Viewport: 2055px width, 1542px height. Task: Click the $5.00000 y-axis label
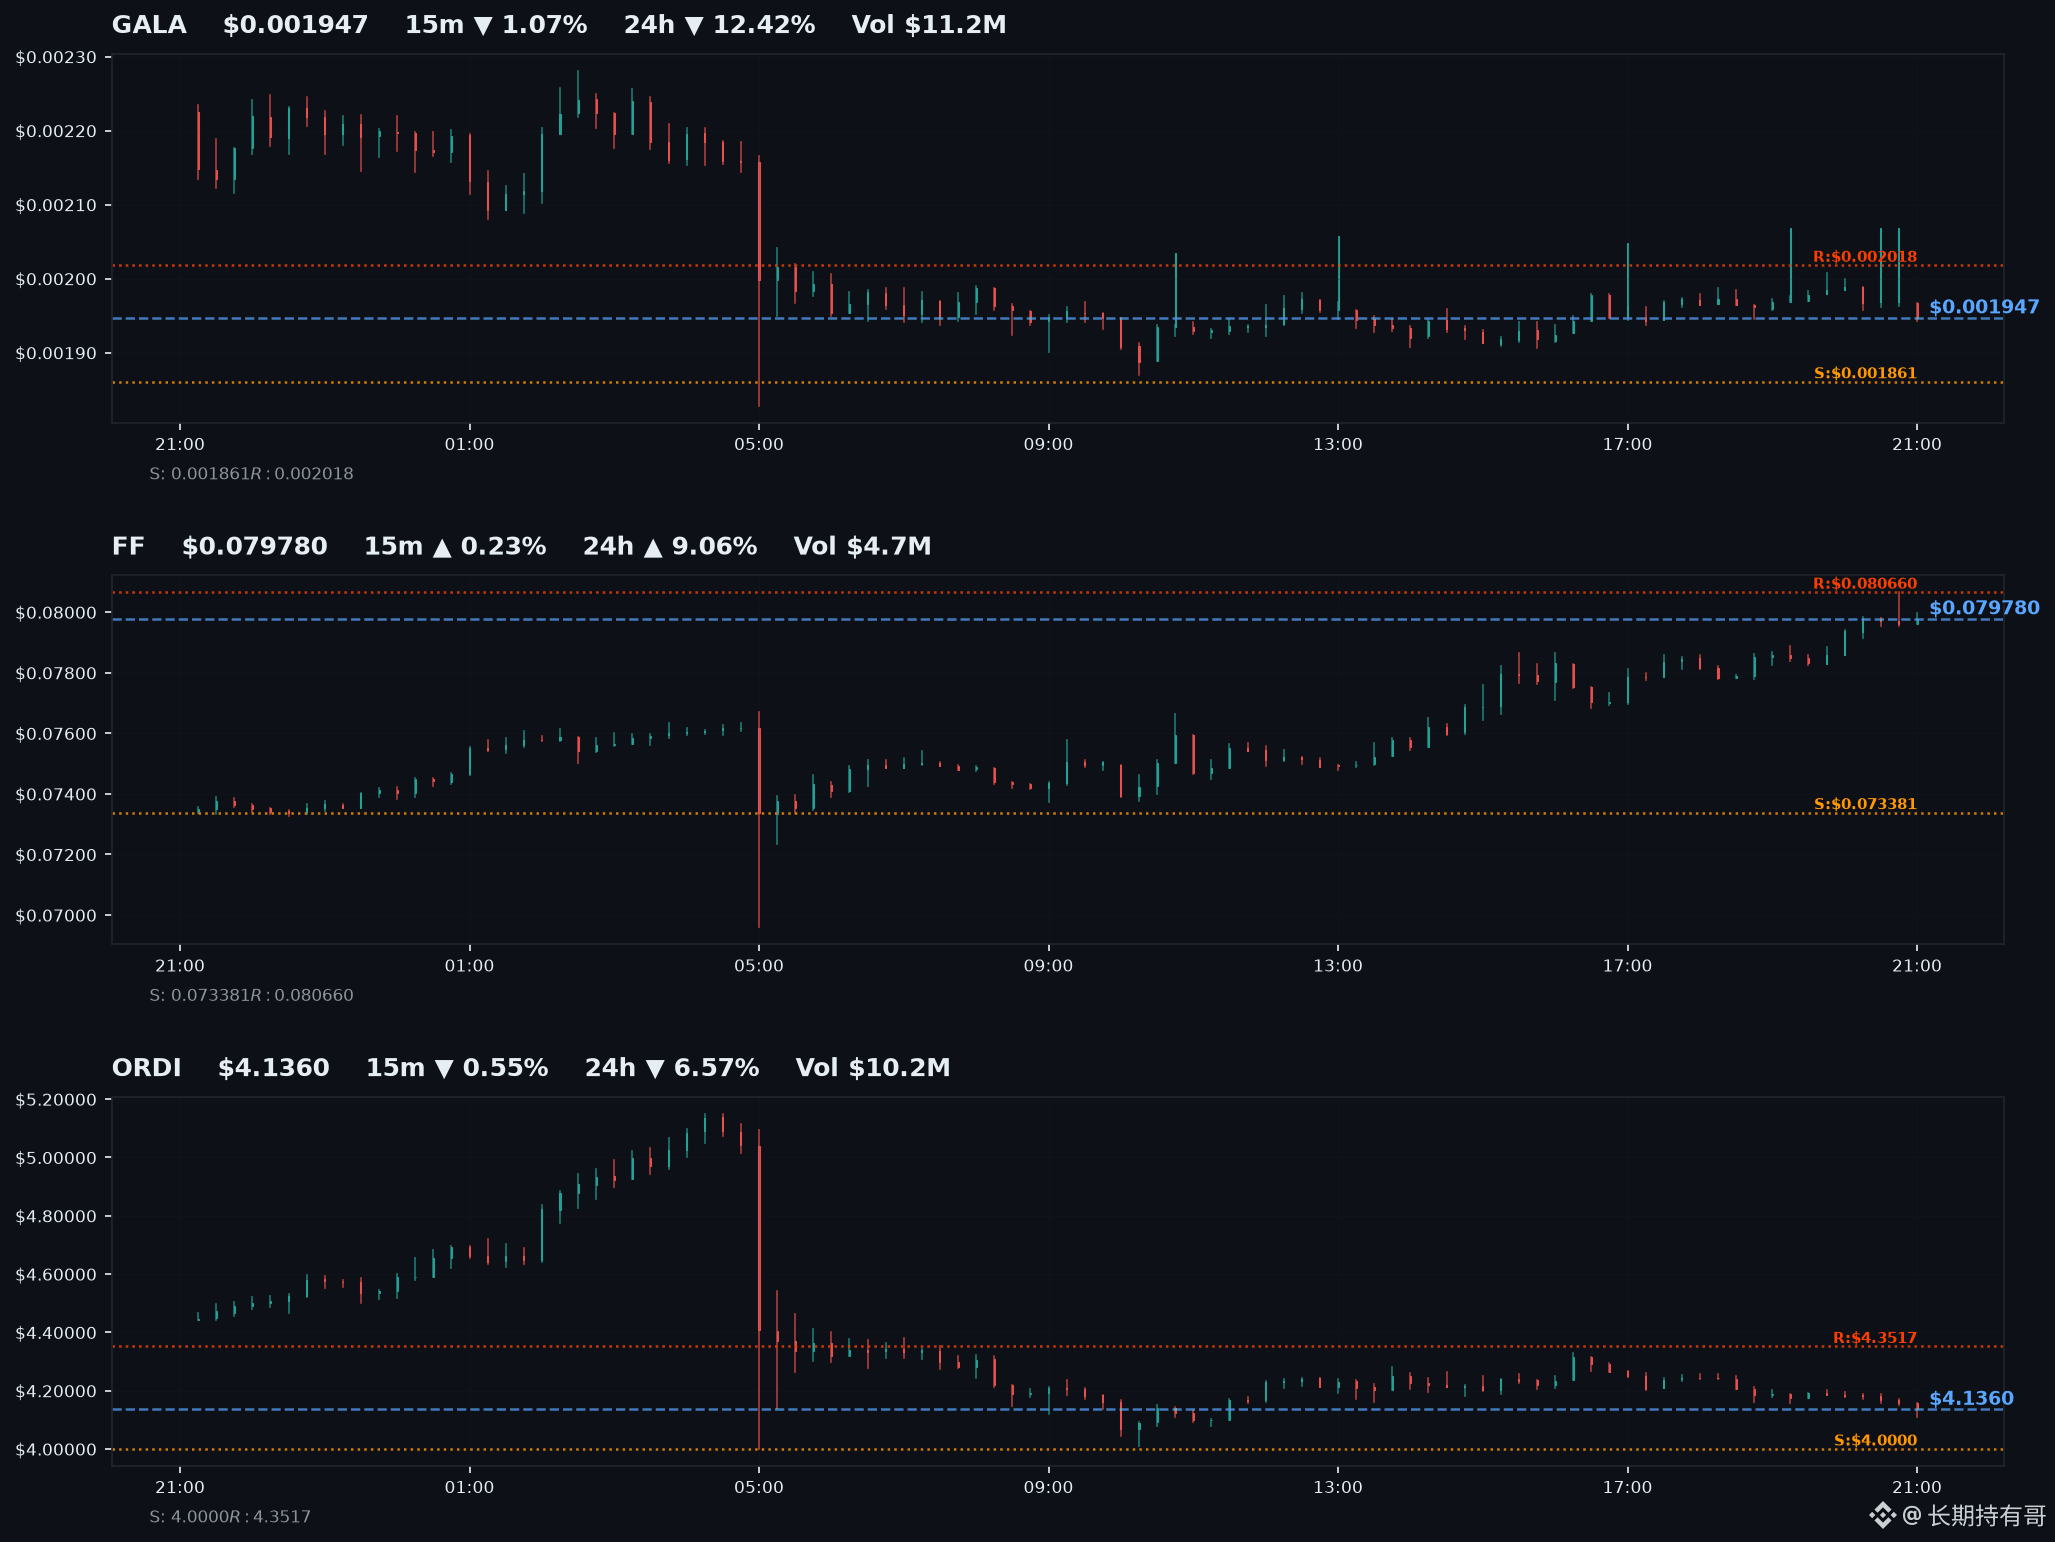(x=56, y=1159)
